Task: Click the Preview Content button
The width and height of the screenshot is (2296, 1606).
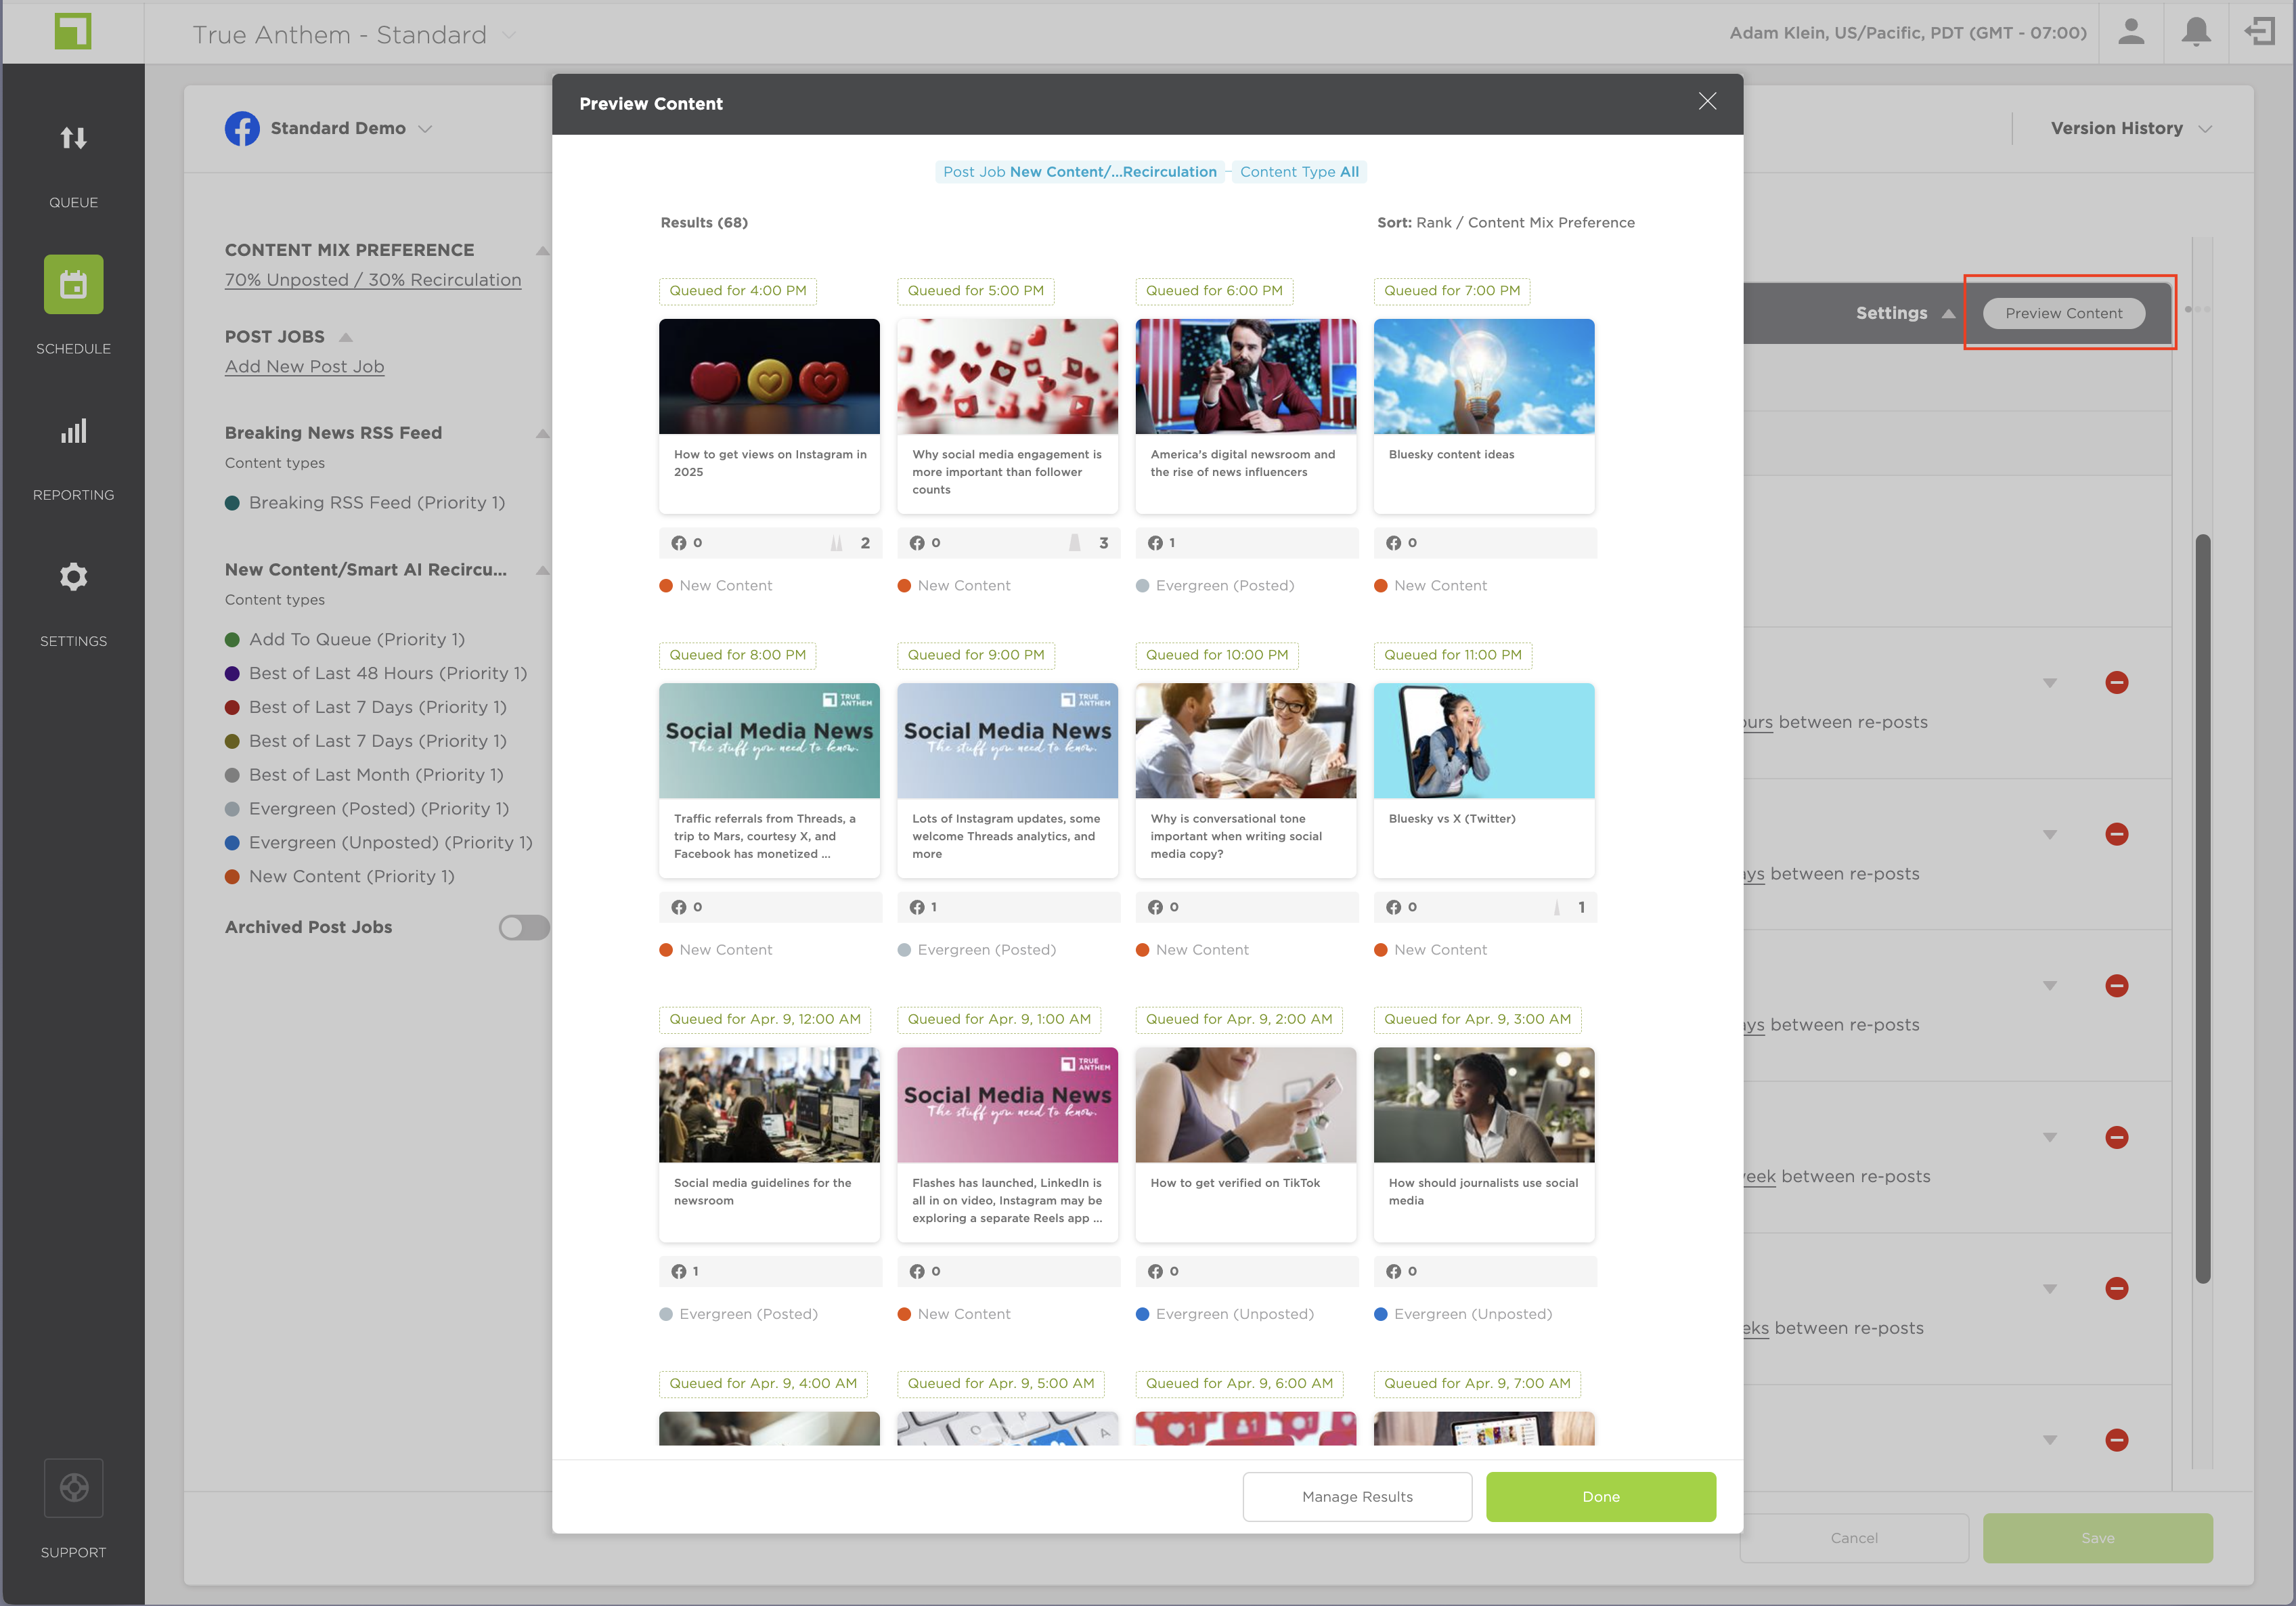Action: pos(2063,313)
